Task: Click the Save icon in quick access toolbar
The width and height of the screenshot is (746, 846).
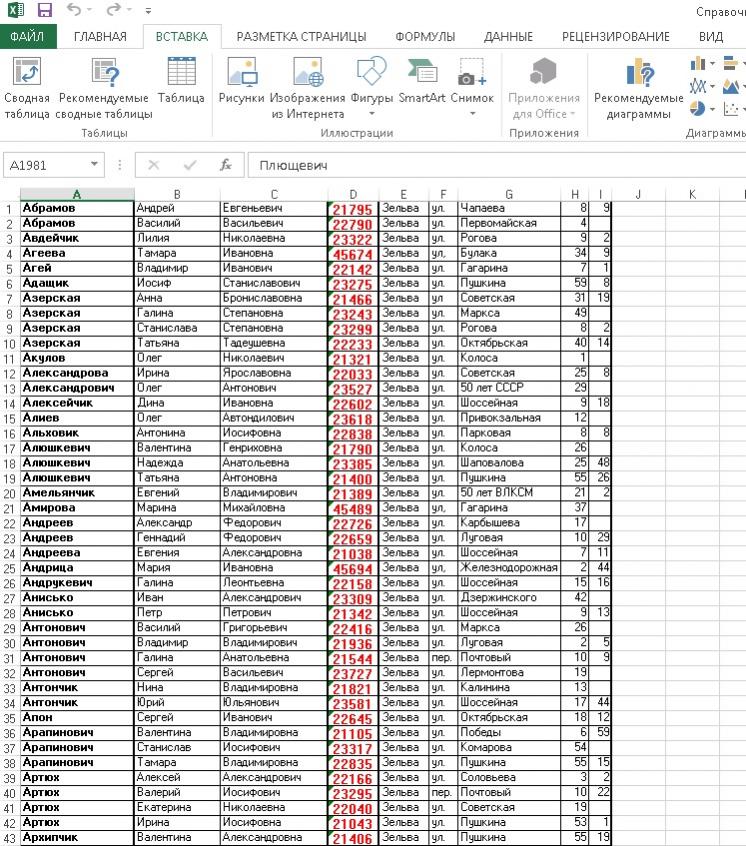Action: 44,11
